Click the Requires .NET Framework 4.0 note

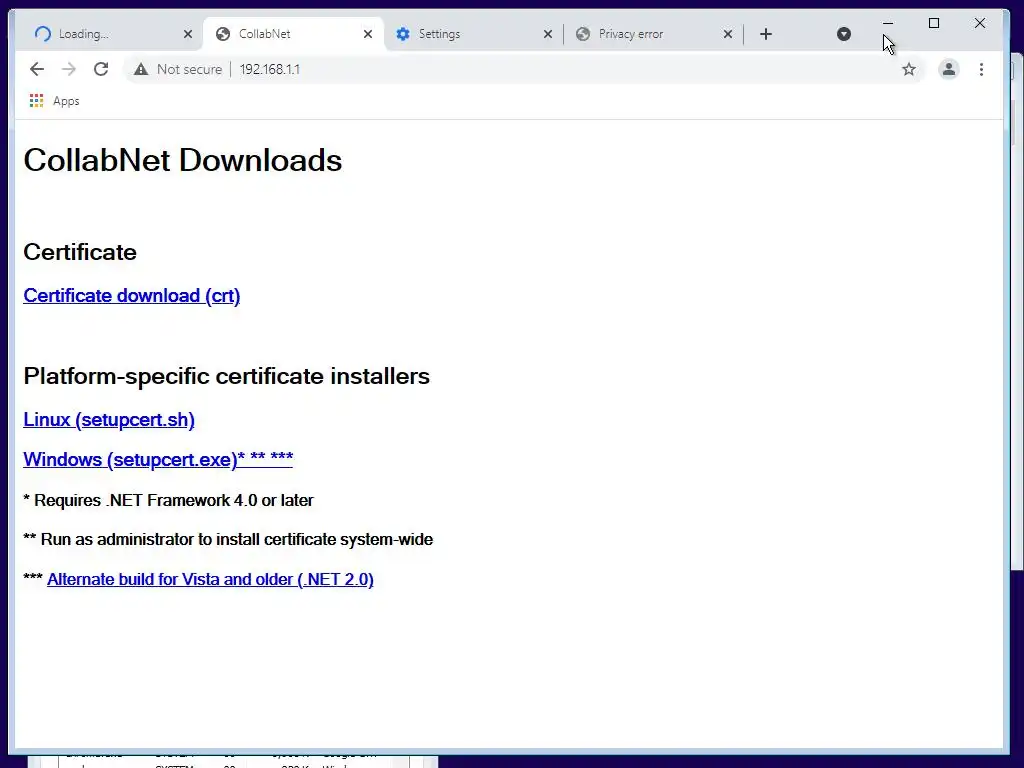click(168, 500)
